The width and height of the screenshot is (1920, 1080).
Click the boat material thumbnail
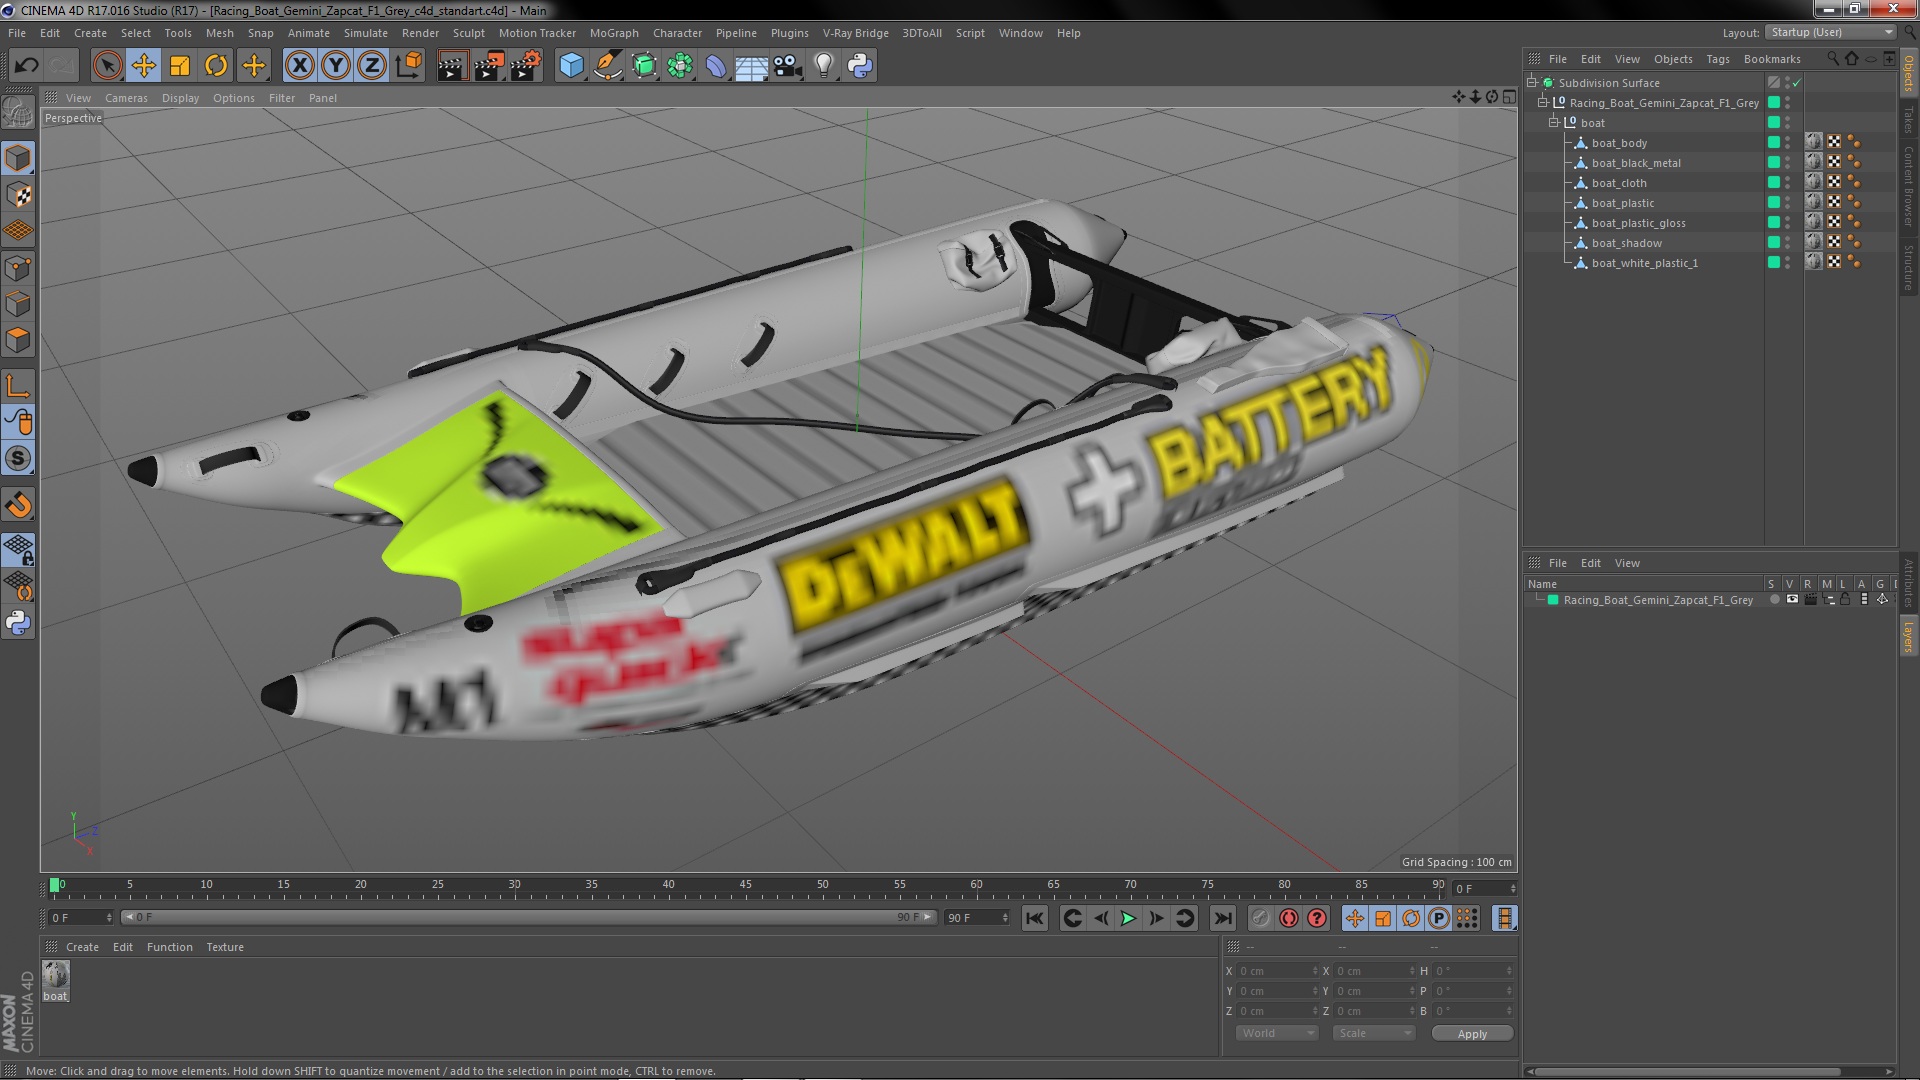[56, 975]
